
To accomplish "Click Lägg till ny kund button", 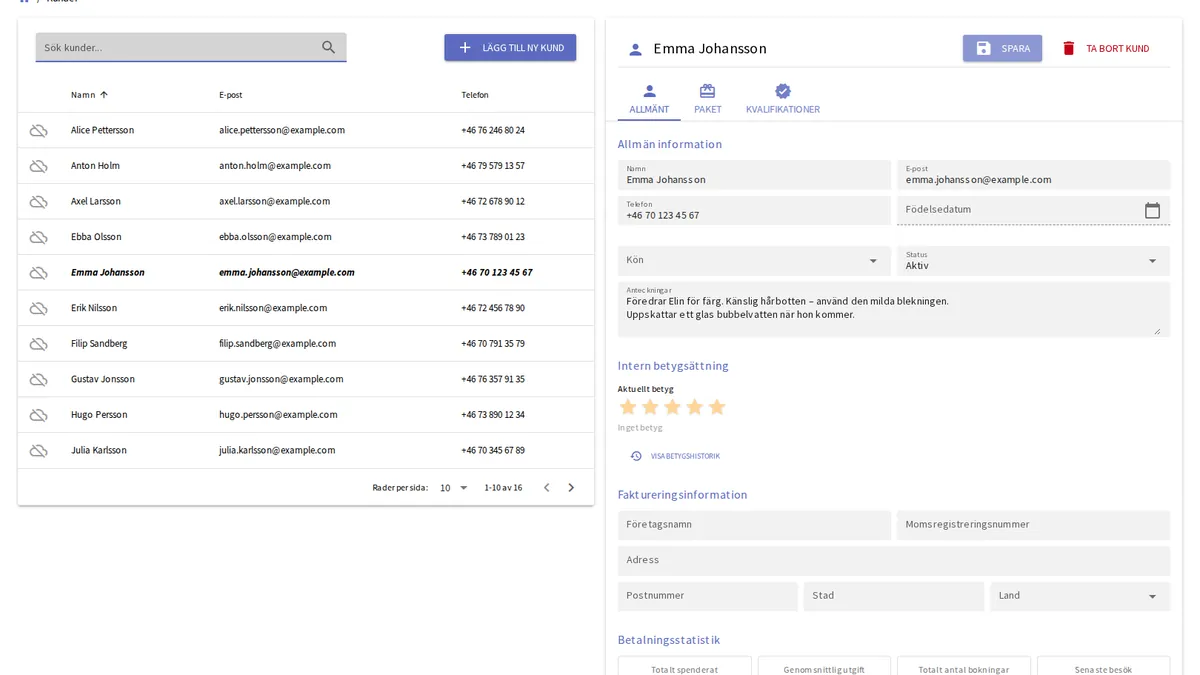I will [510, 48].
